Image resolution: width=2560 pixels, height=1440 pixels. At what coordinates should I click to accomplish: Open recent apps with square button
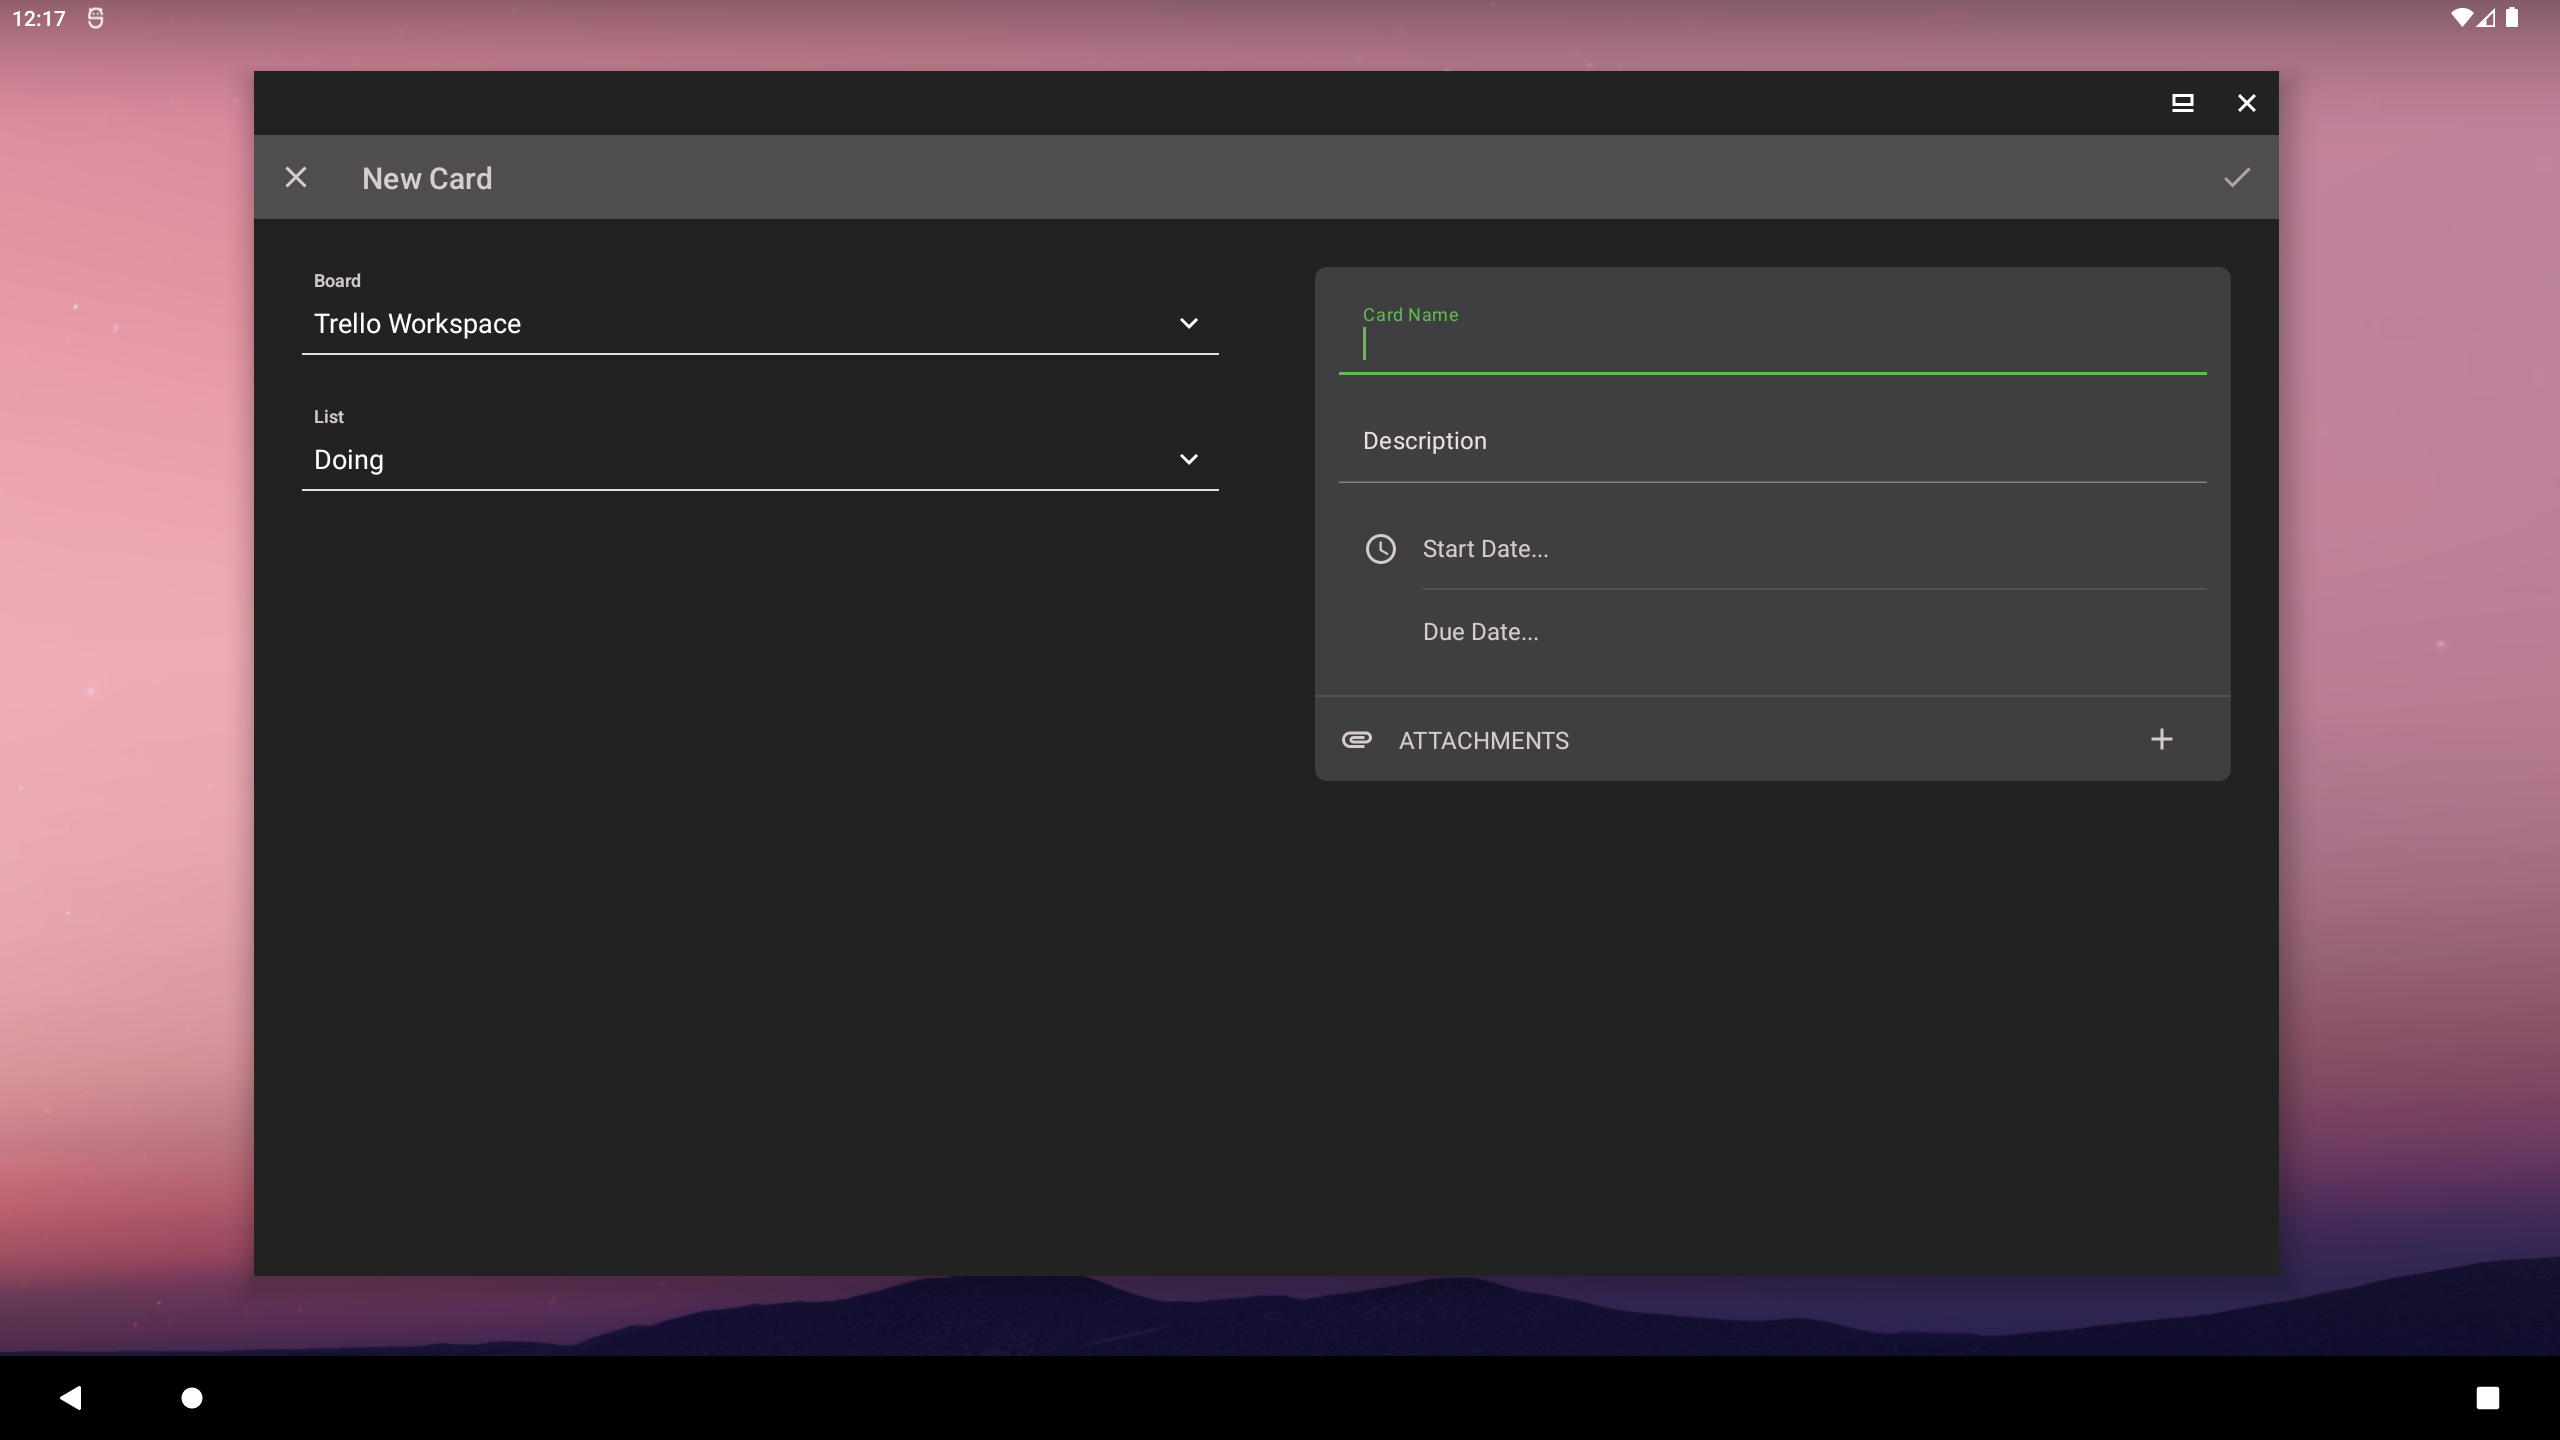2488,1398
